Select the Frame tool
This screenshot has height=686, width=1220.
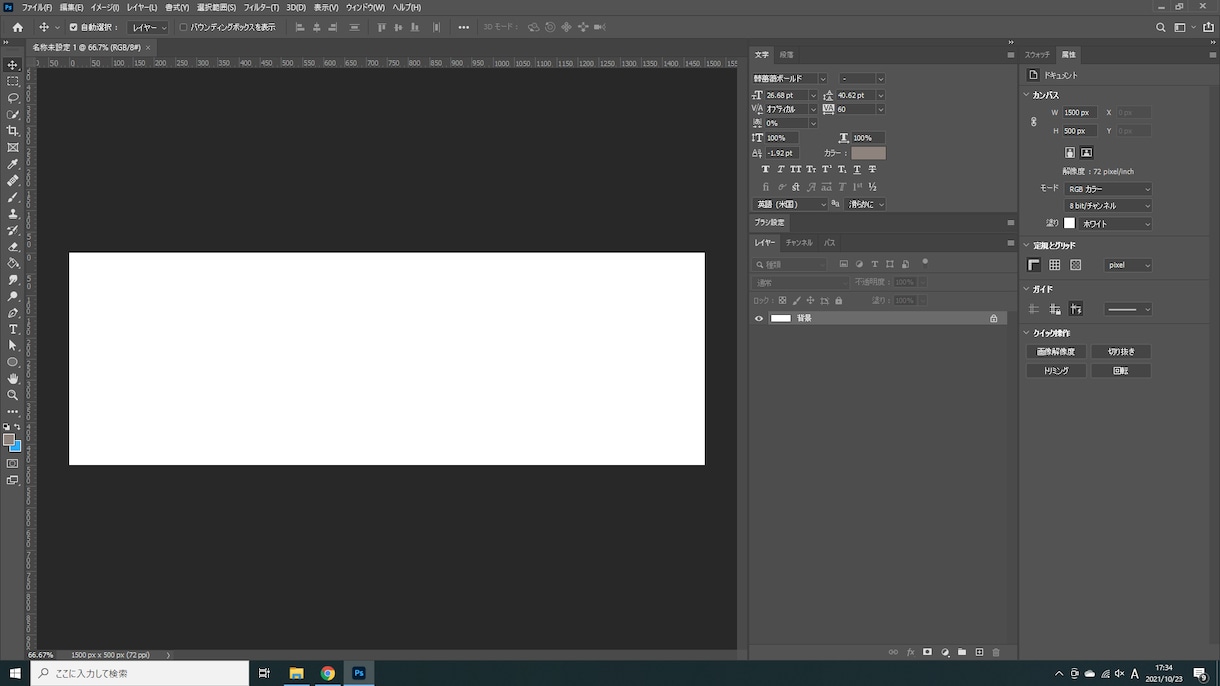[13, 148]
